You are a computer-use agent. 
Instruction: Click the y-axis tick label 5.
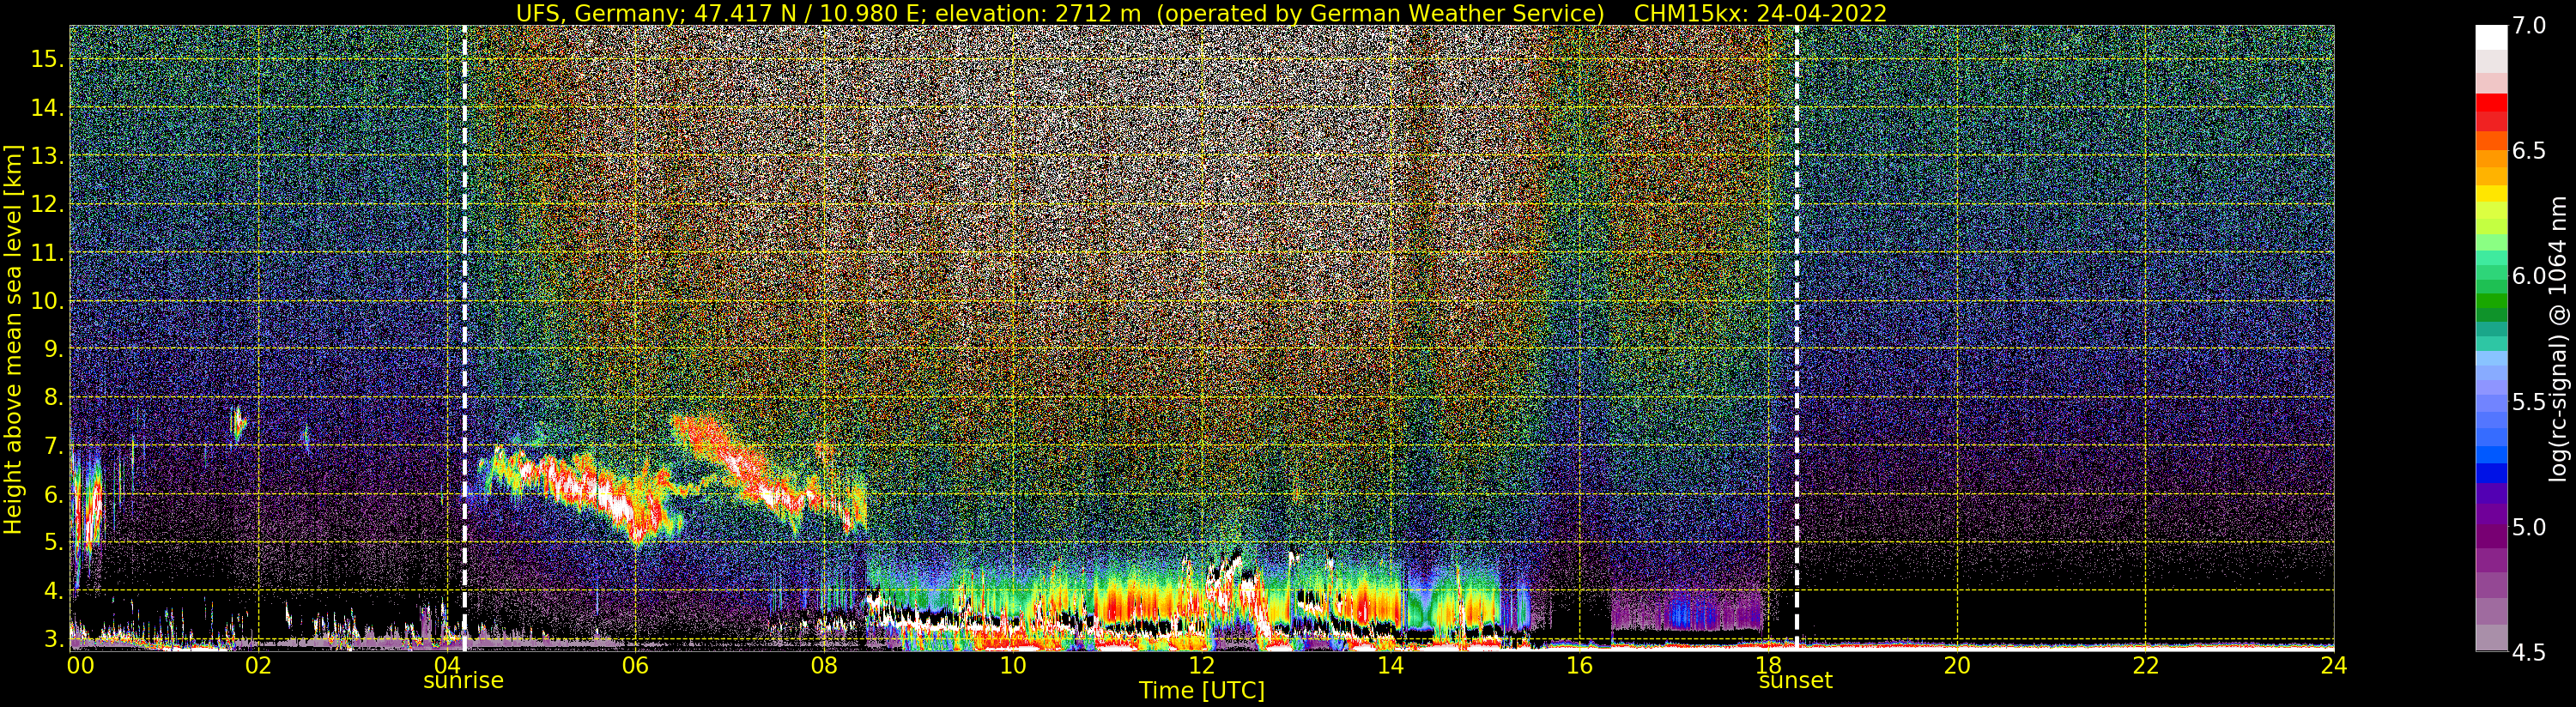click(x=54, y=543)
